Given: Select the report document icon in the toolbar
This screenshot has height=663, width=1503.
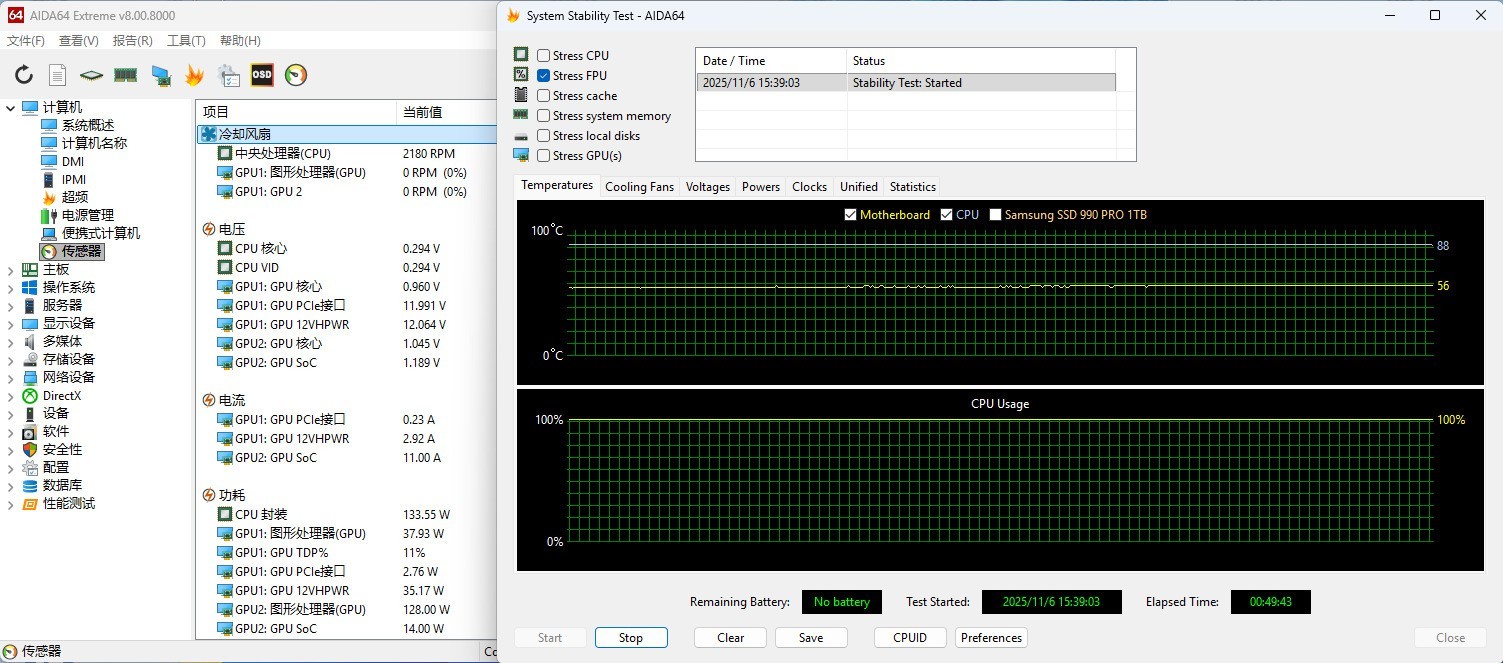Looking at the screenshot, I should (x=57, y=75).
